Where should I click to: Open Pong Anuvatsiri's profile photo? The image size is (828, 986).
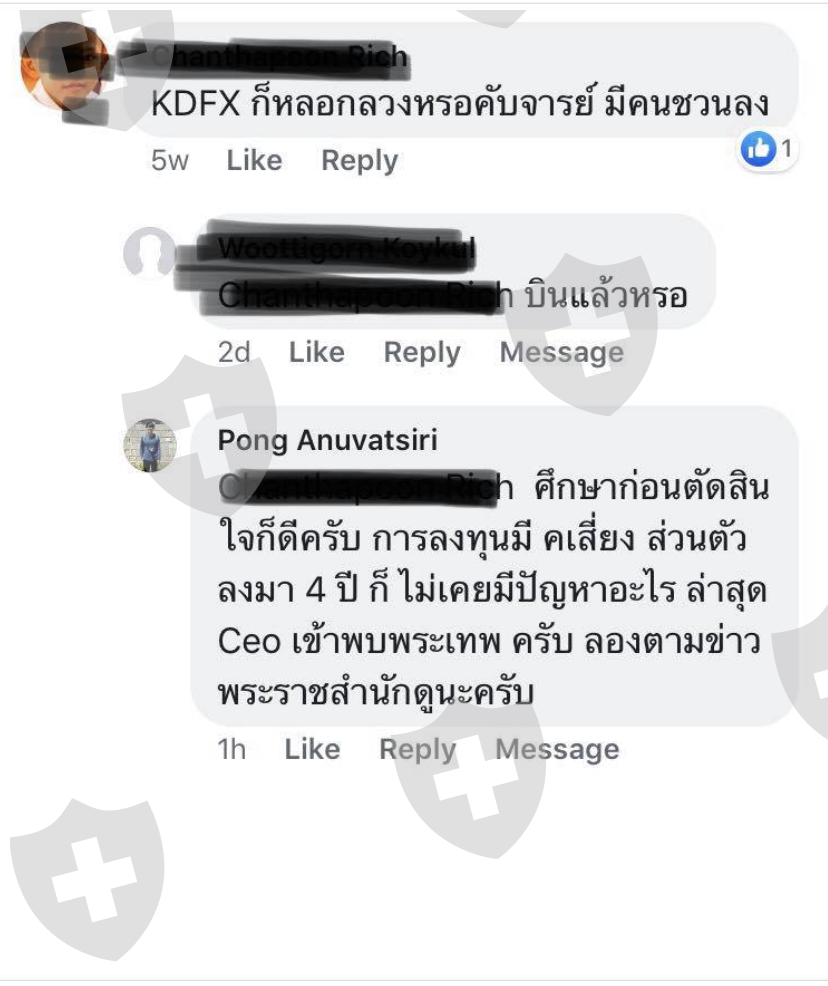pos(150,445)
